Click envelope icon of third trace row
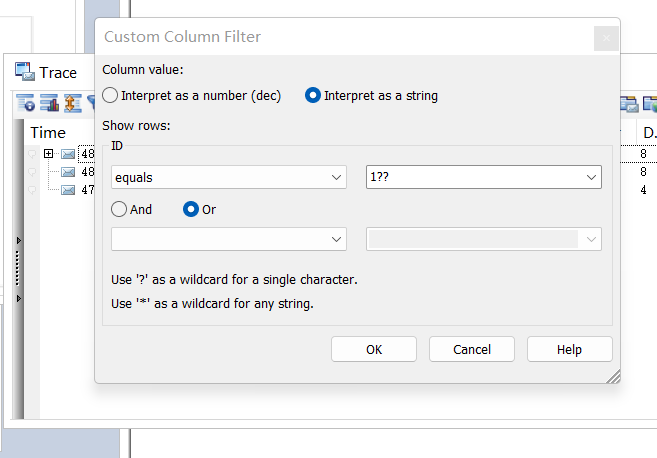 click(x=68, y=190)
